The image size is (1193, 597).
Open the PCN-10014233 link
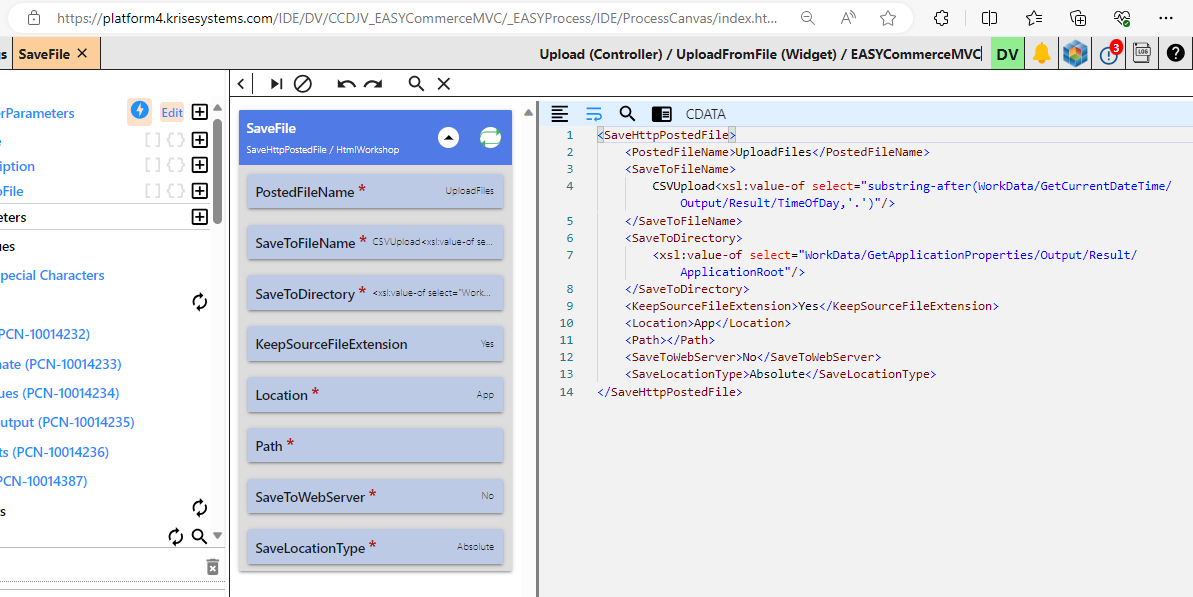point(60,364)
